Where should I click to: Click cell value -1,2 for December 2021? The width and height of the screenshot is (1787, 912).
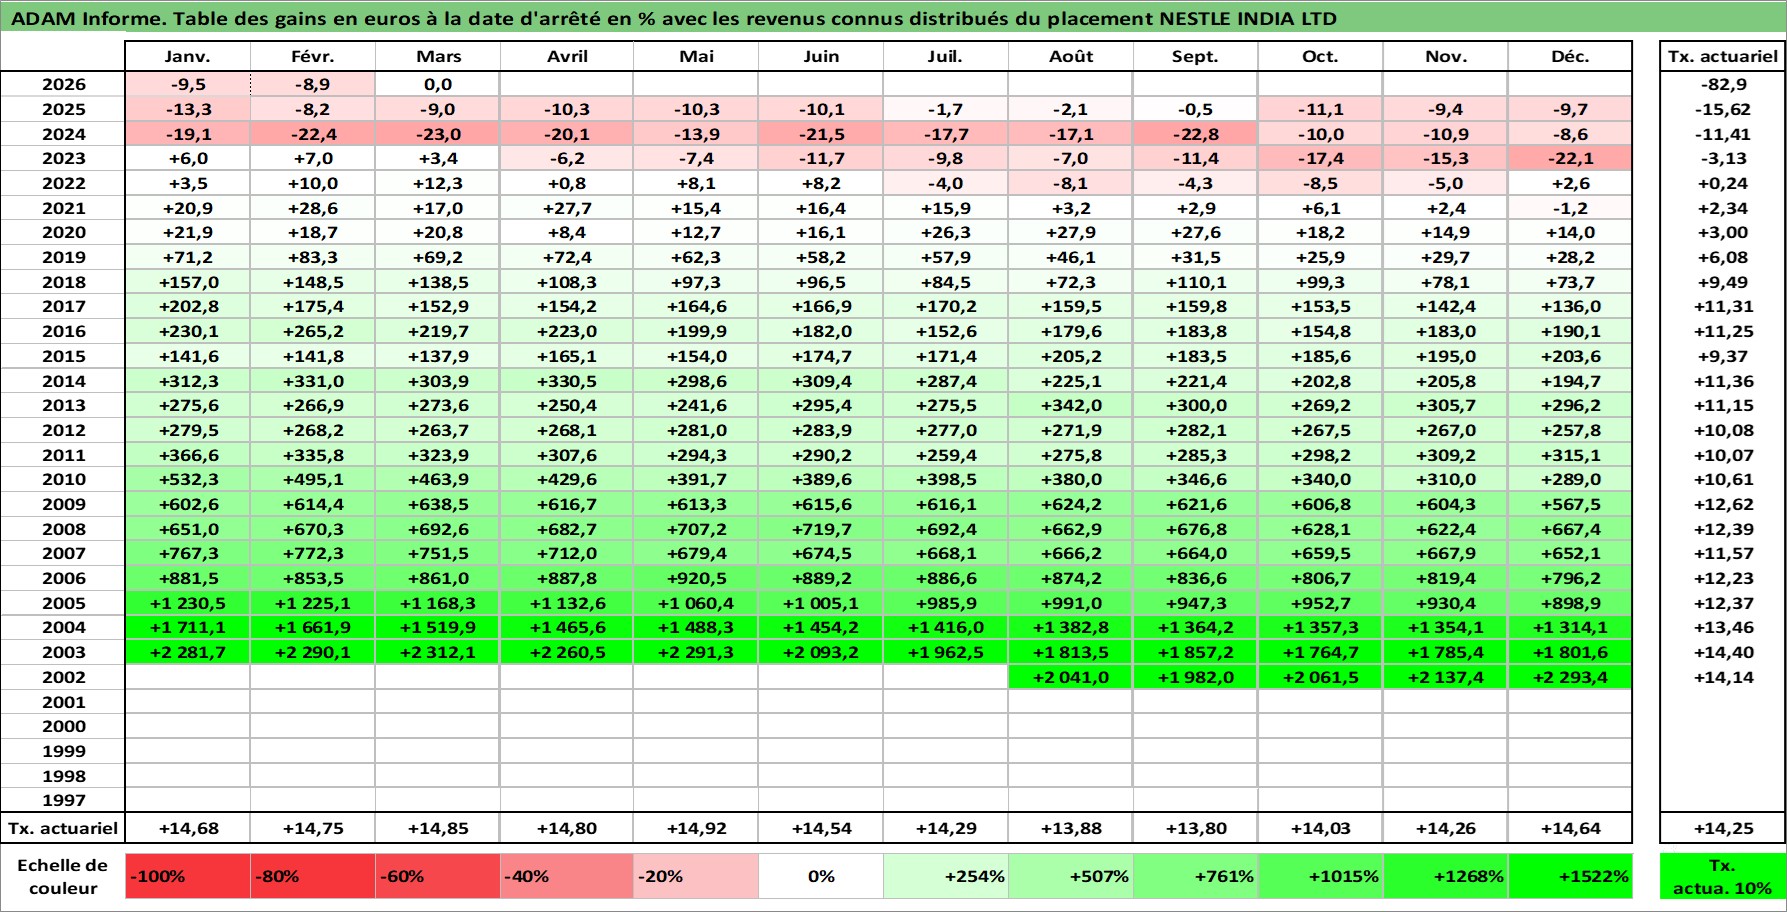[1570, 208]
